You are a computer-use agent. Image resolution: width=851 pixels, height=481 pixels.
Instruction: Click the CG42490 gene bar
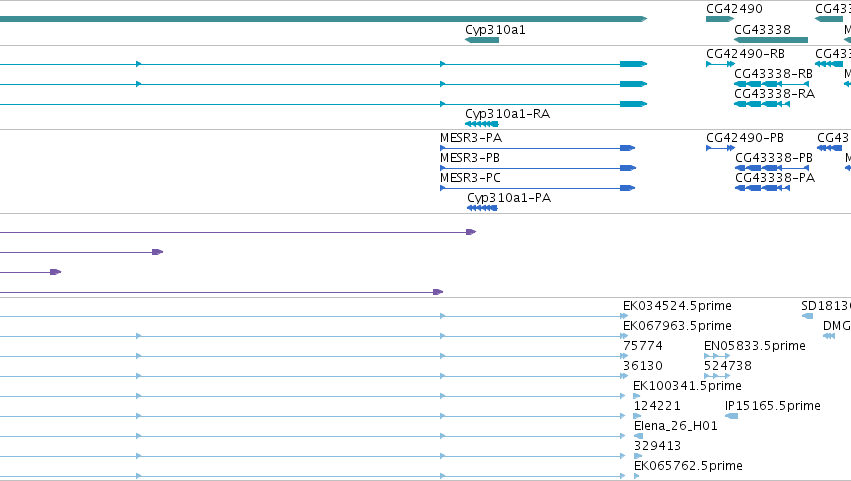point(720,19)
